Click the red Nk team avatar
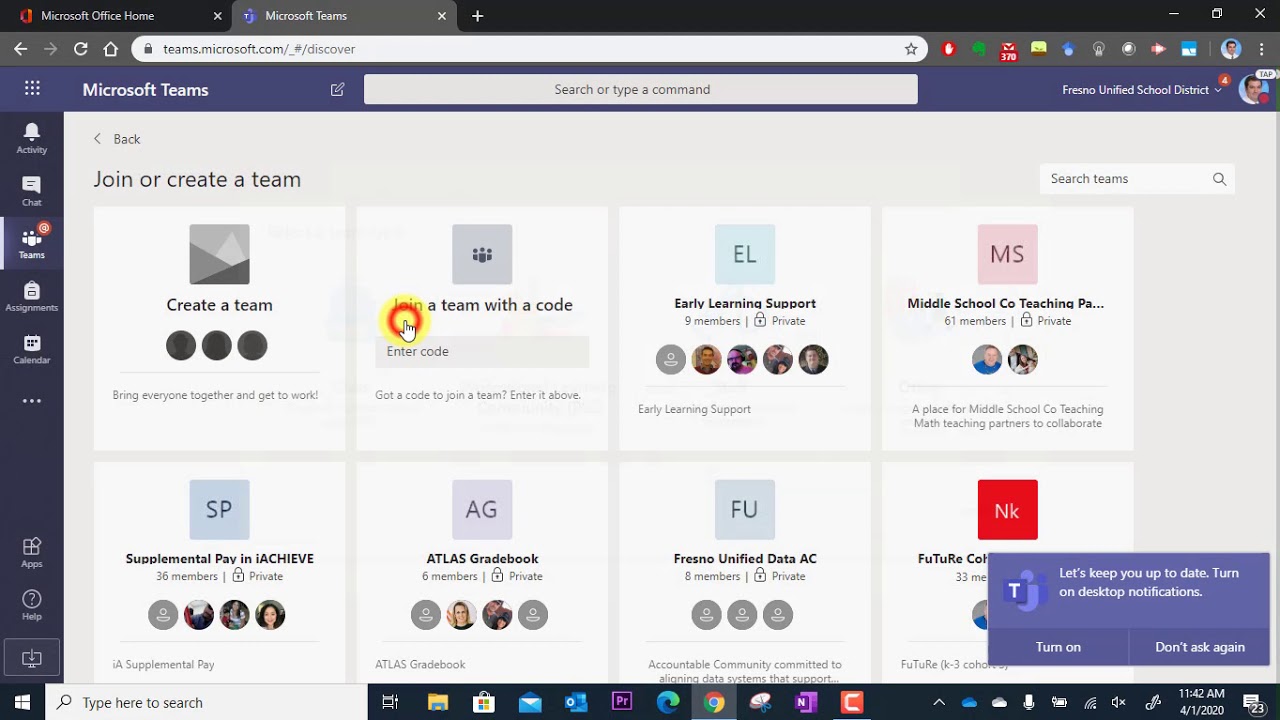The height and width of the screenshot is (720, 1280). [1007, 510]
